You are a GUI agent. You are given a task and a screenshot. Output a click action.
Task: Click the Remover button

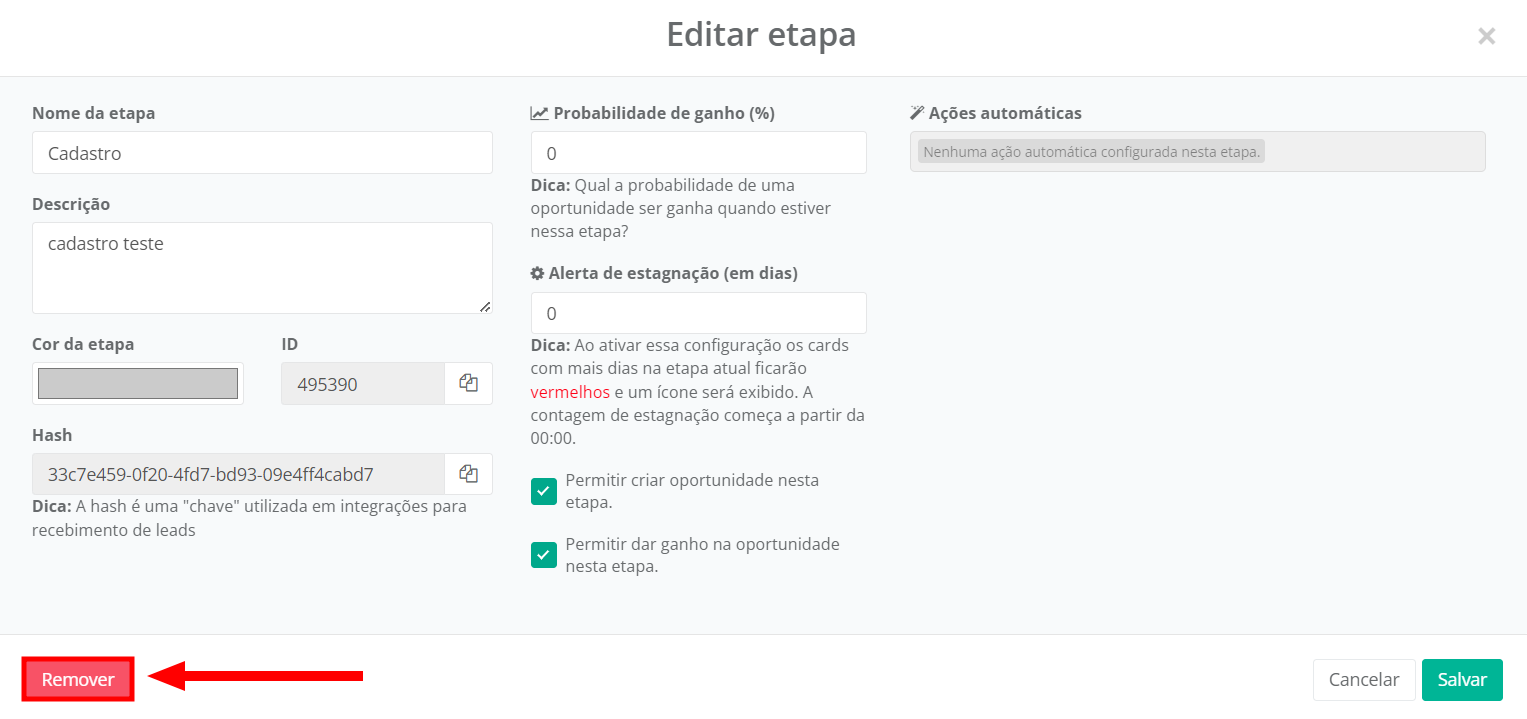point(78,680)
